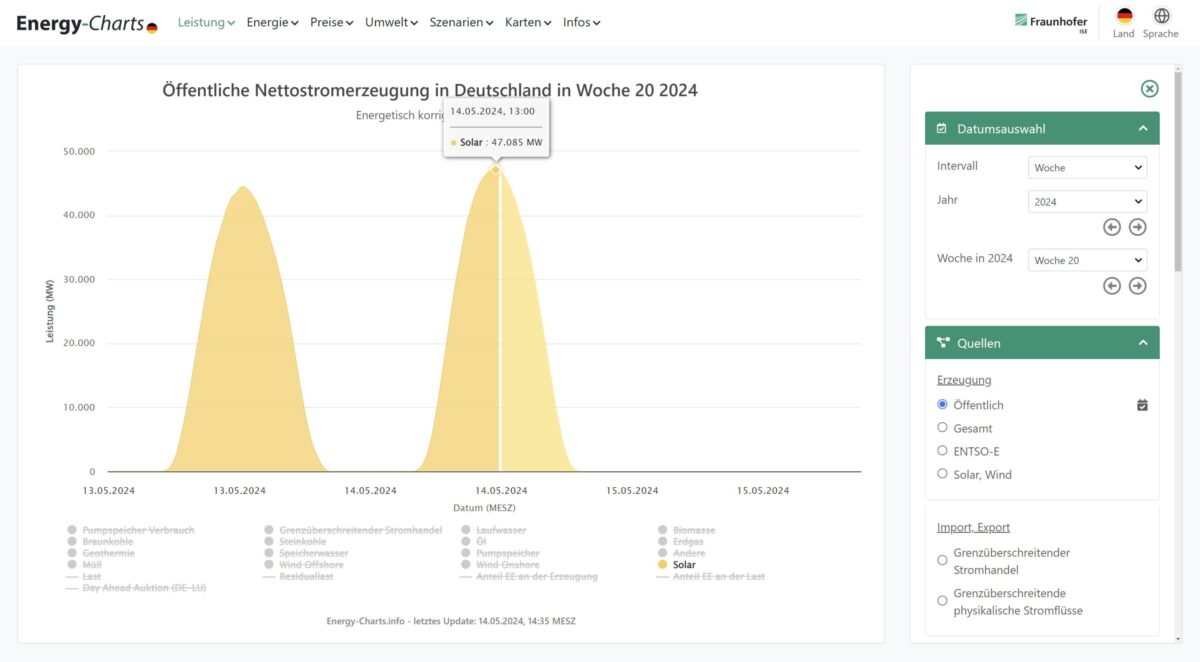Viewport: 1200px width, 662px height.
Task: Click the left arrow to go to previous year
Action: 1111,226
